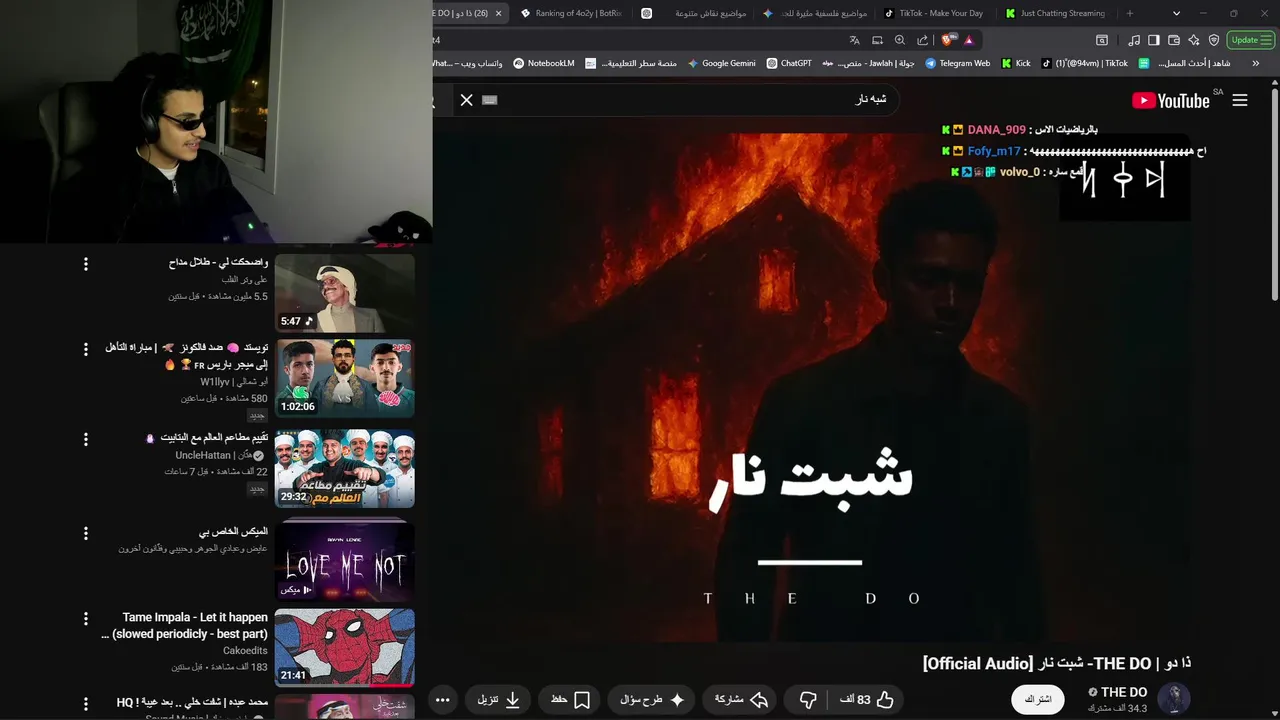This screenshot has height=720, width=1280.
Task: Open the YouTube hamburger guide menu
Action: click(1240, 100)
